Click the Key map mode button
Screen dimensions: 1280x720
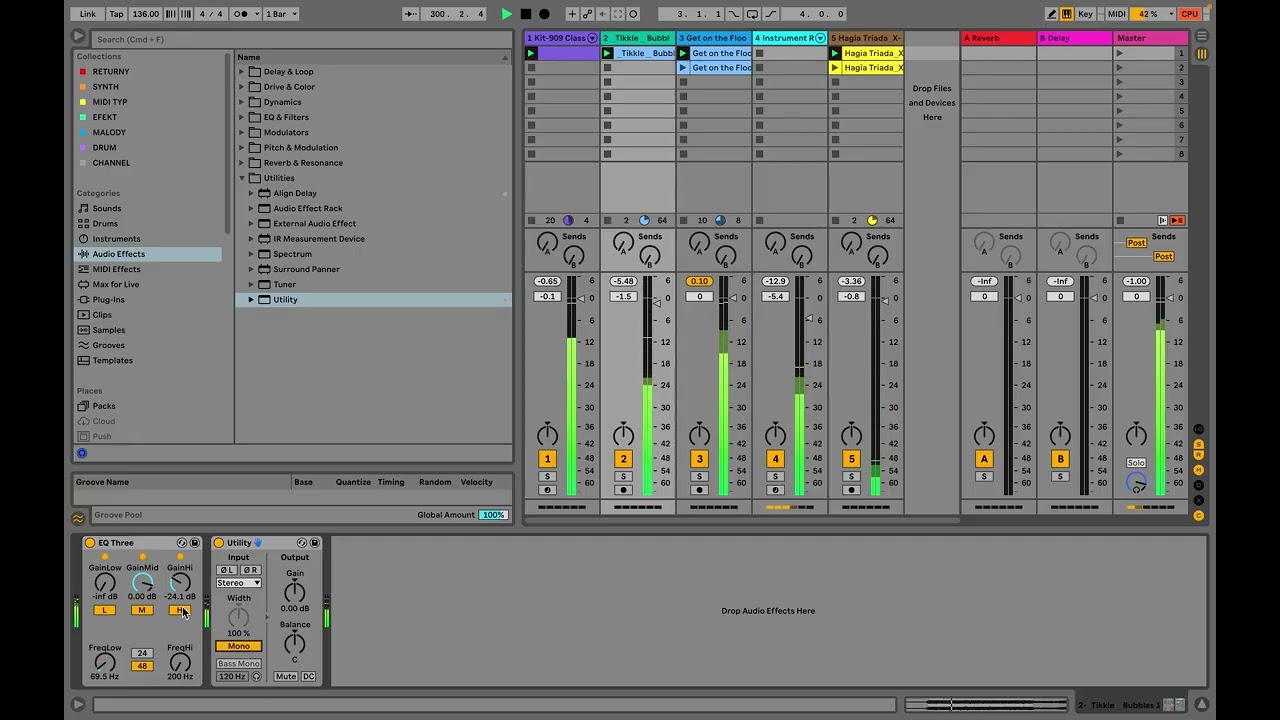point(1086,14)
